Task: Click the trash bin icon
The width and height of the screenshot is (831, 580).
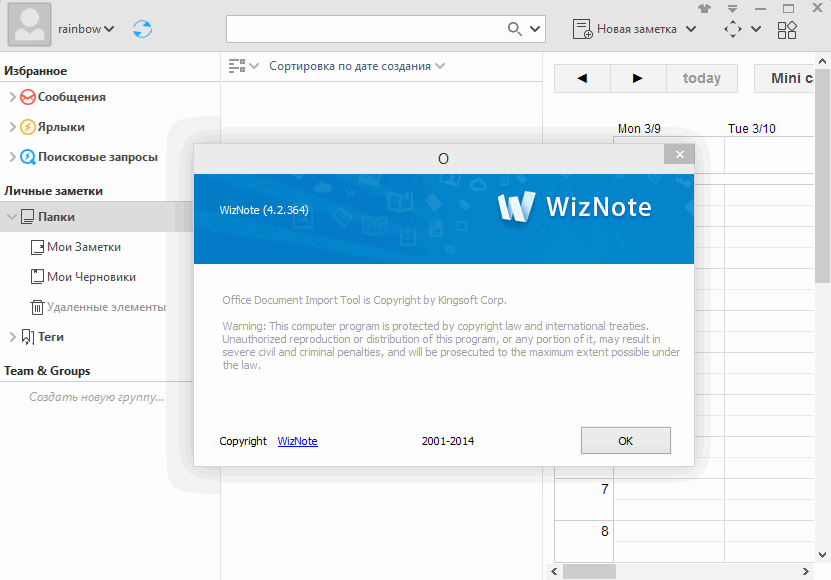Action: (x=37, y=307)
